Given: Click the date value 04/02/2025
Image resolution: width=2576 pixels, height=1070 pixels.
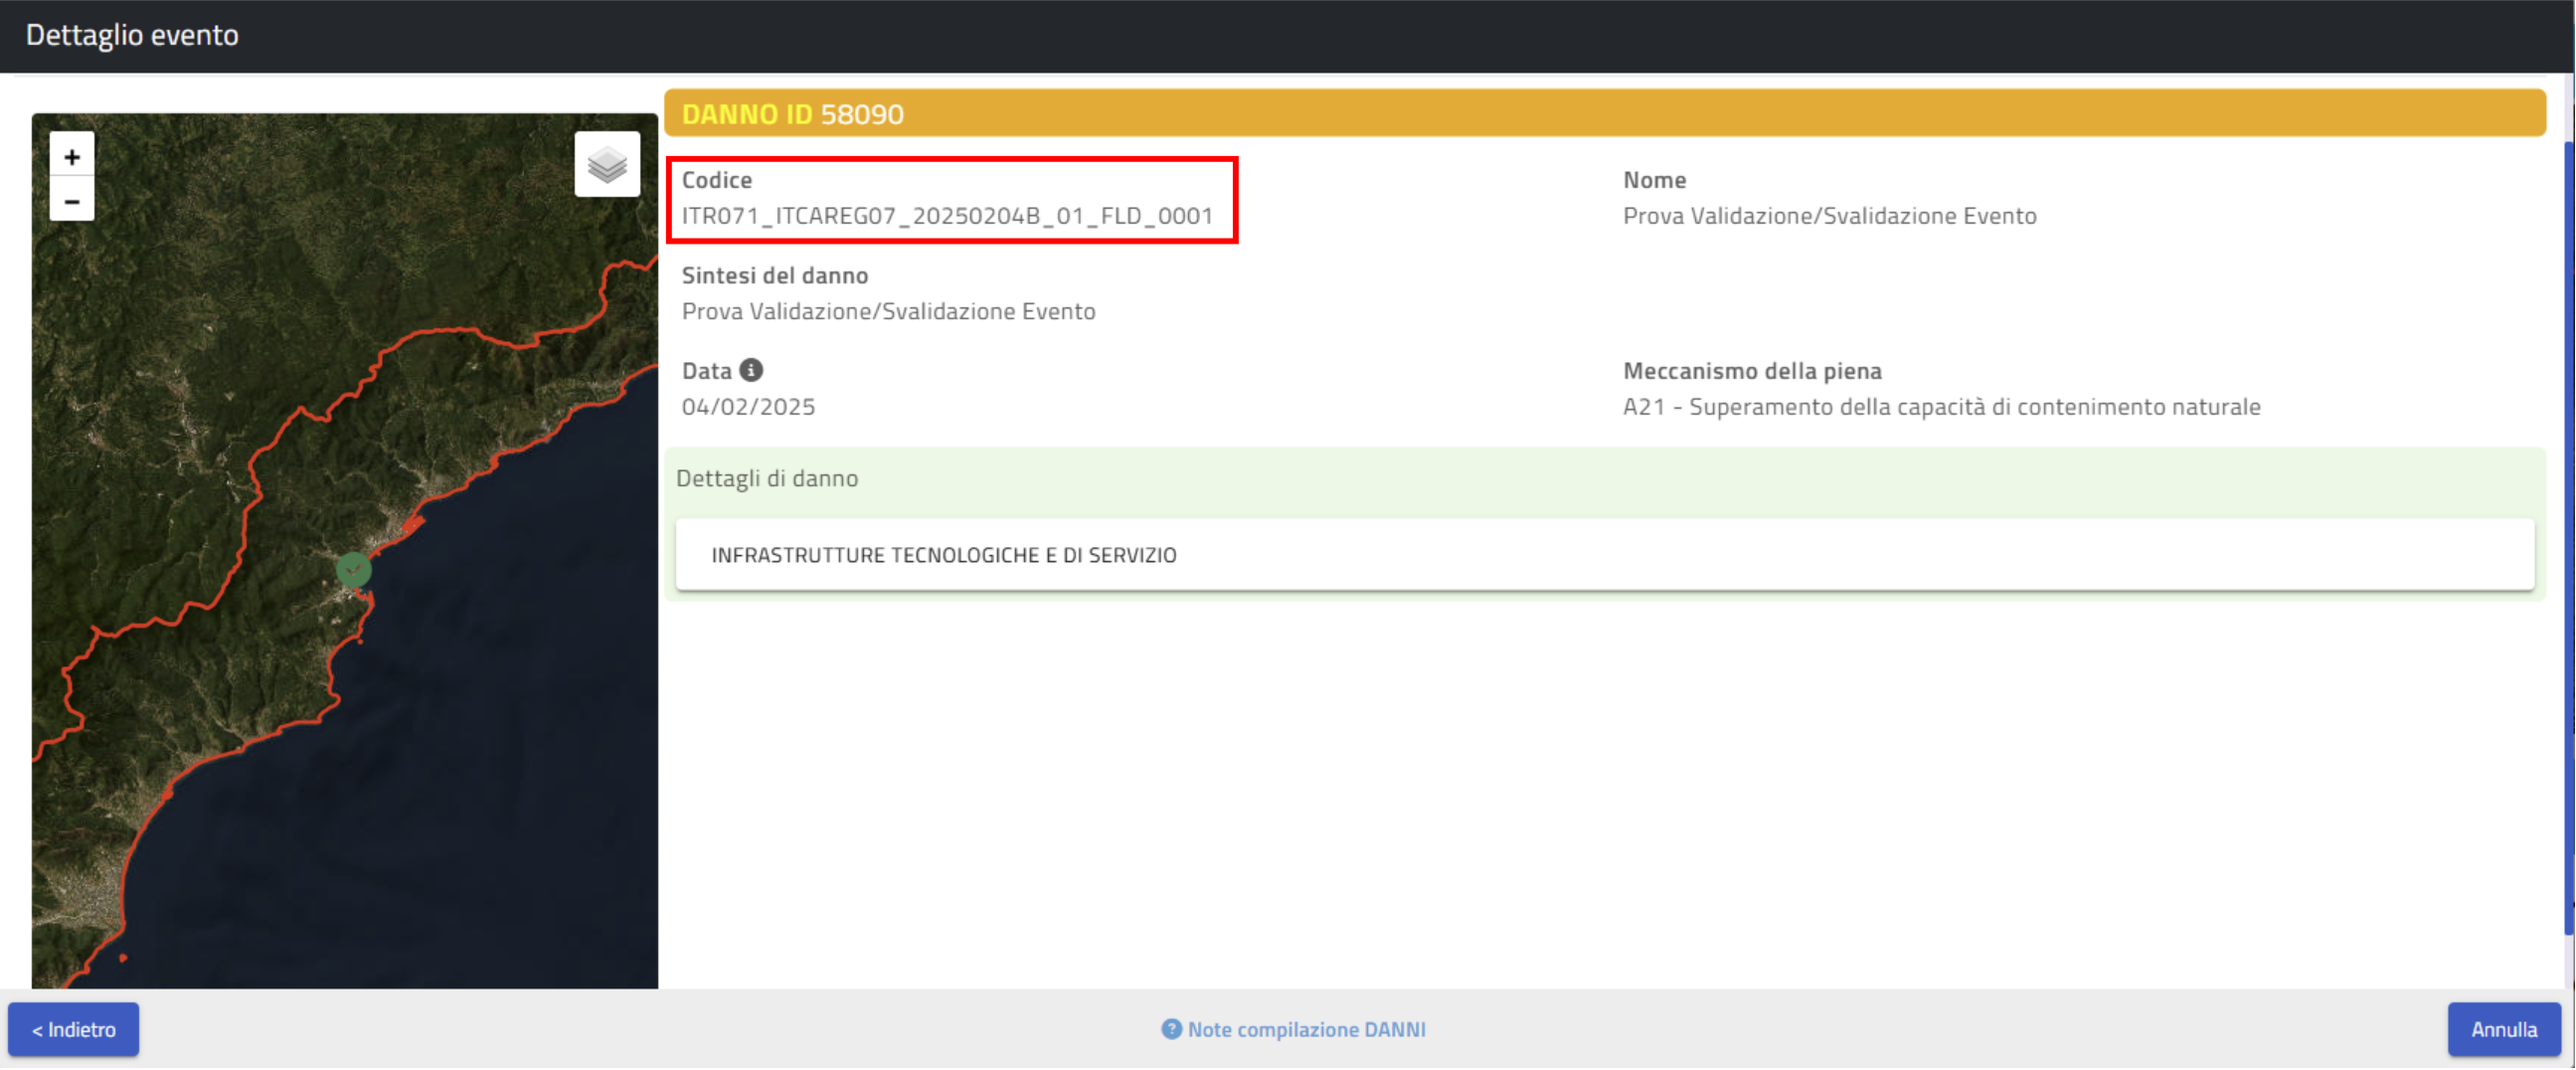Looking at the screenshot, I should [748, 407].
